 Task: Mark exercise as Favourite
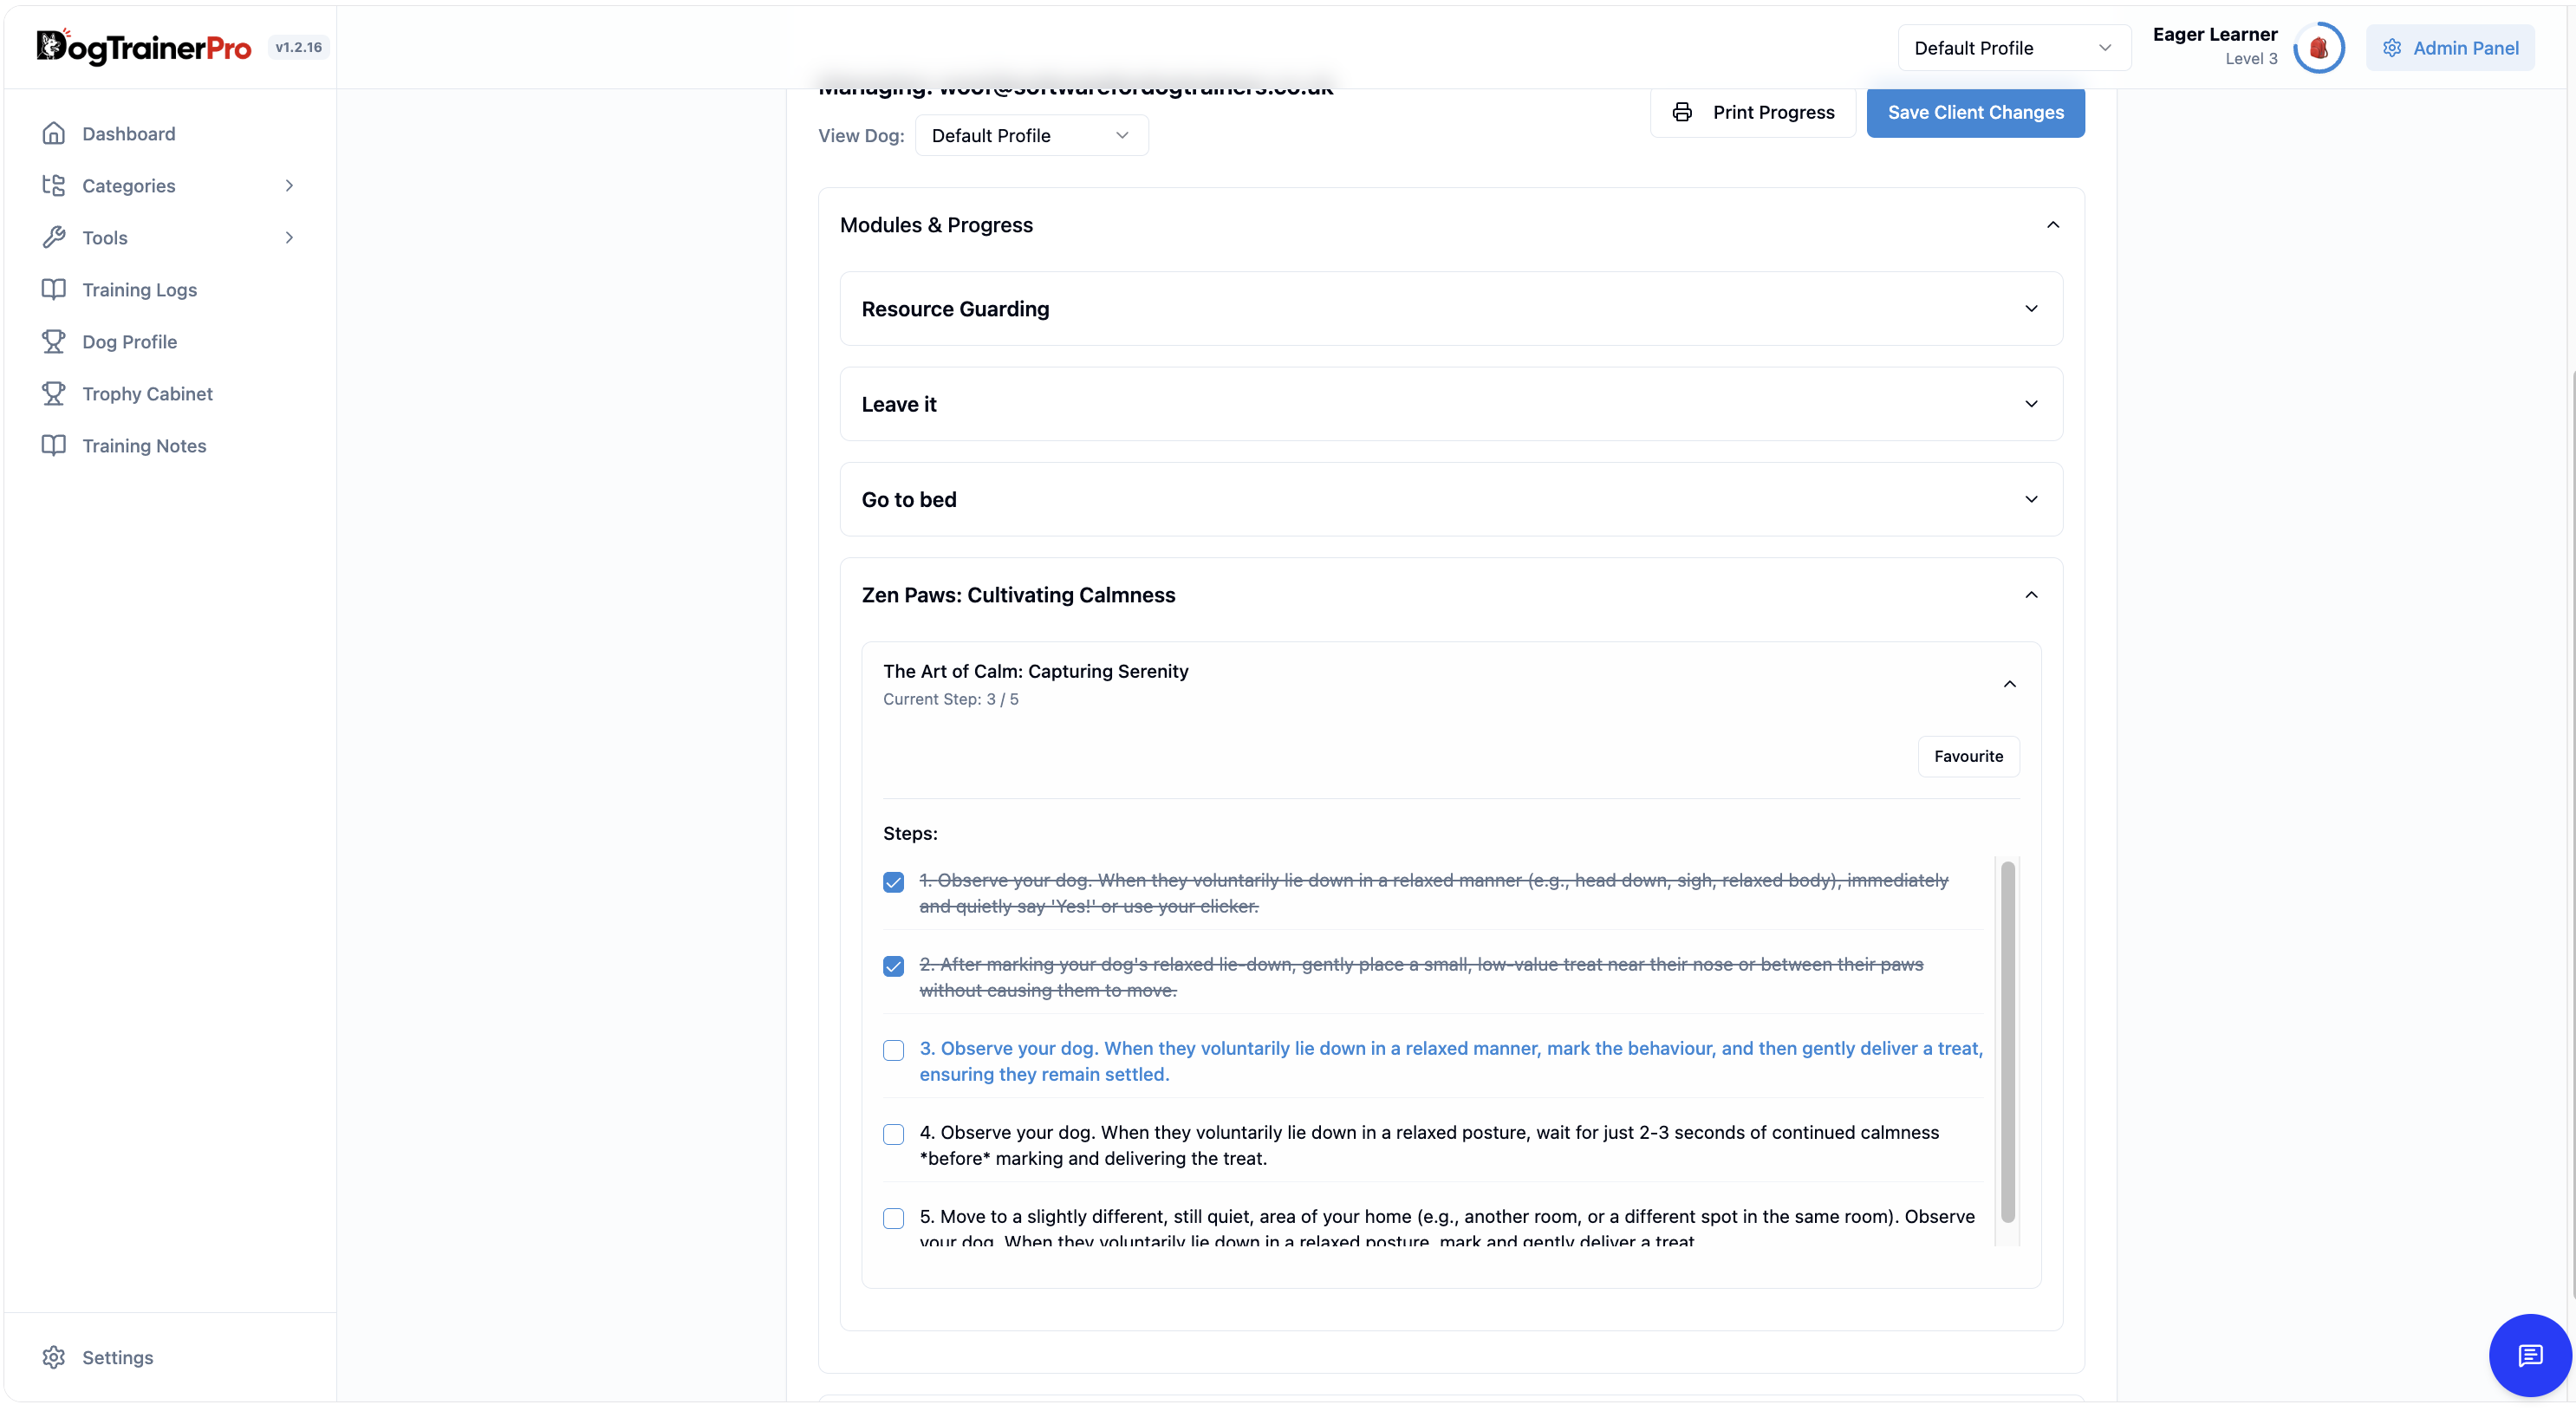point(1968,756)
